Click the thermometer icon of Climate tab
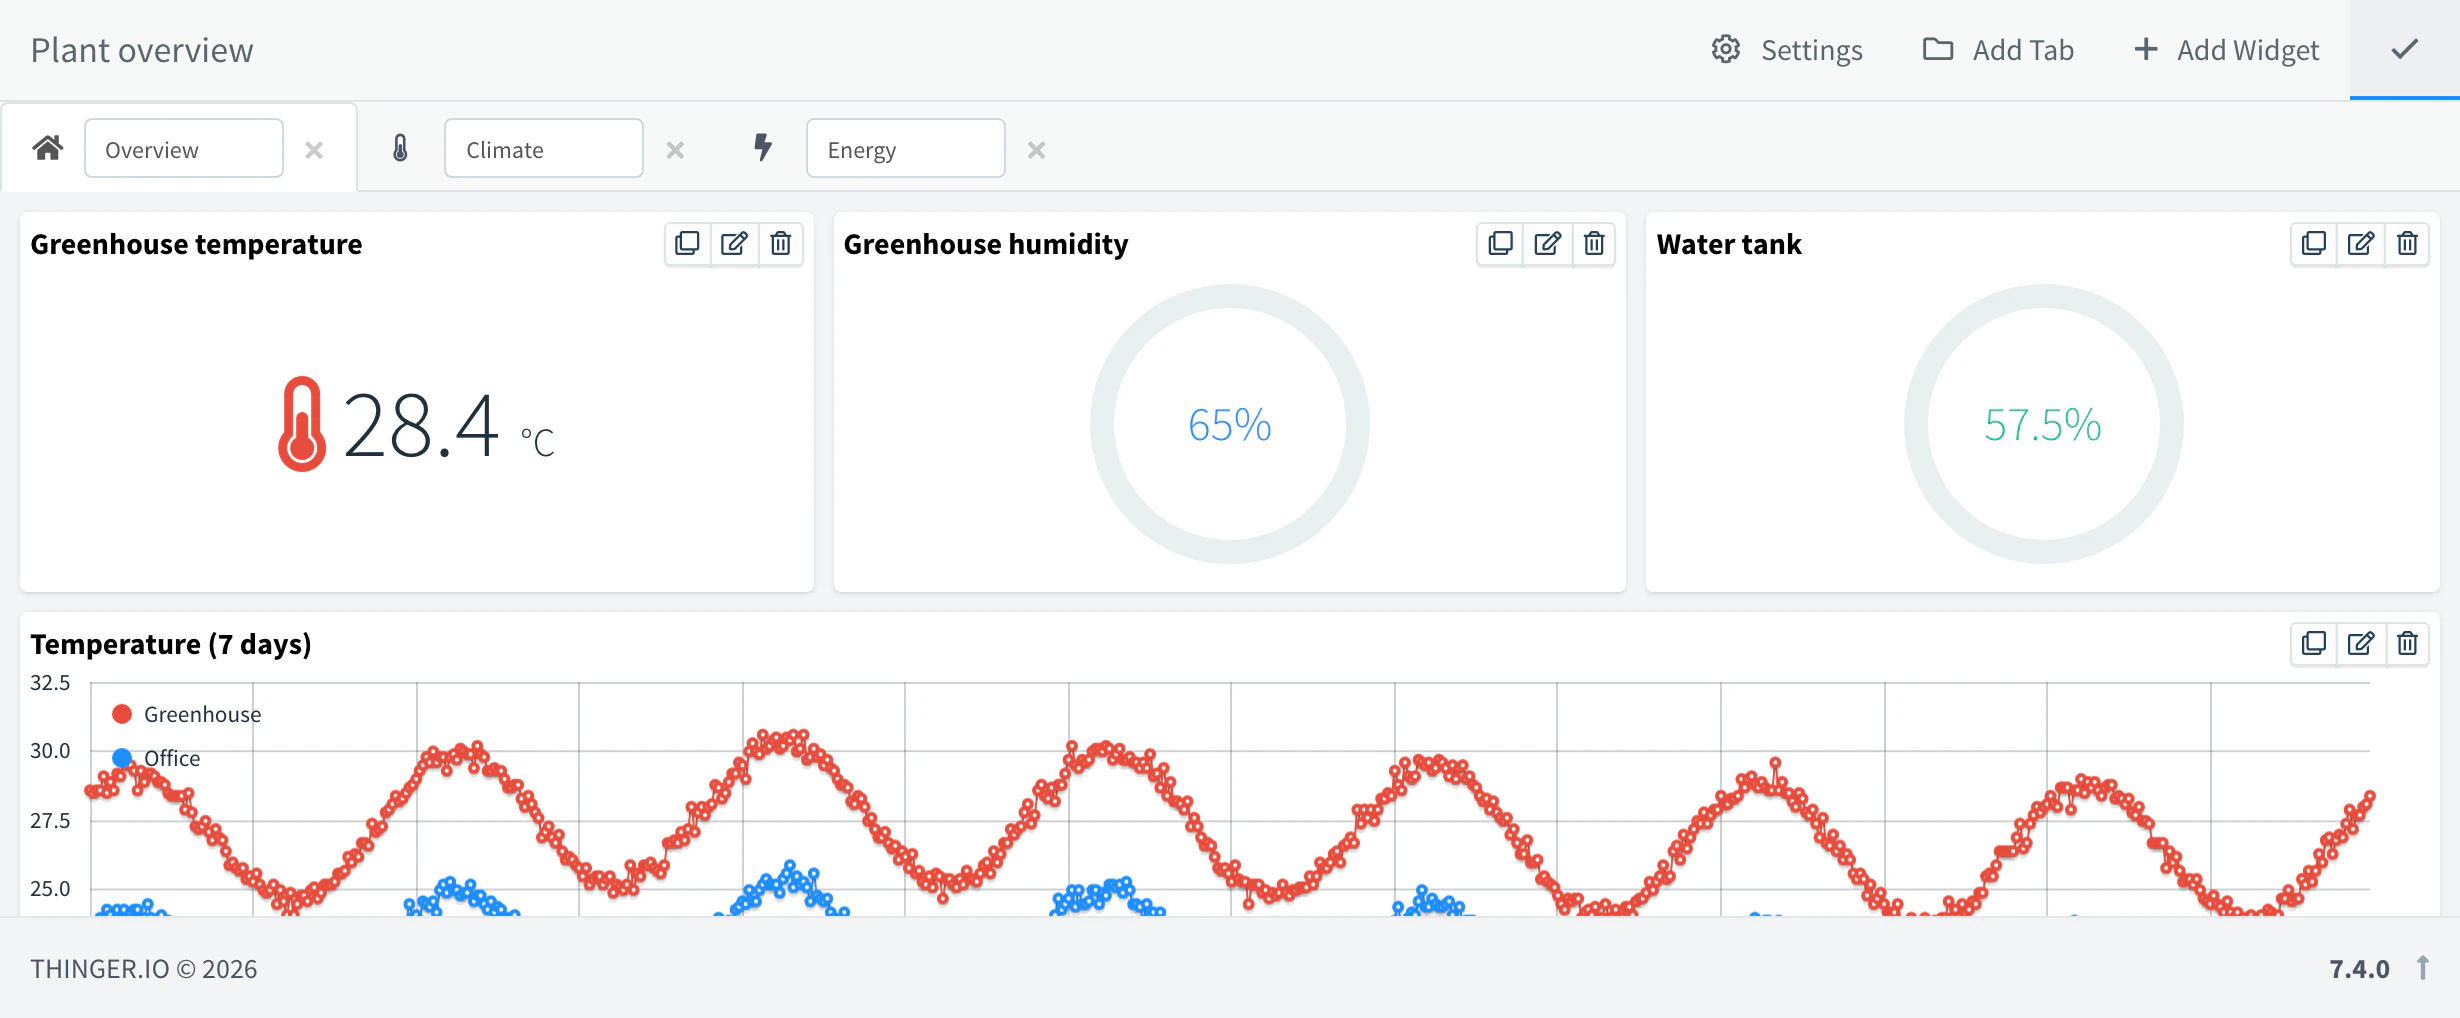Image resolution: width=2460 pixels, height=1018 pixels. pyautogui.click(x=400, y=149)
